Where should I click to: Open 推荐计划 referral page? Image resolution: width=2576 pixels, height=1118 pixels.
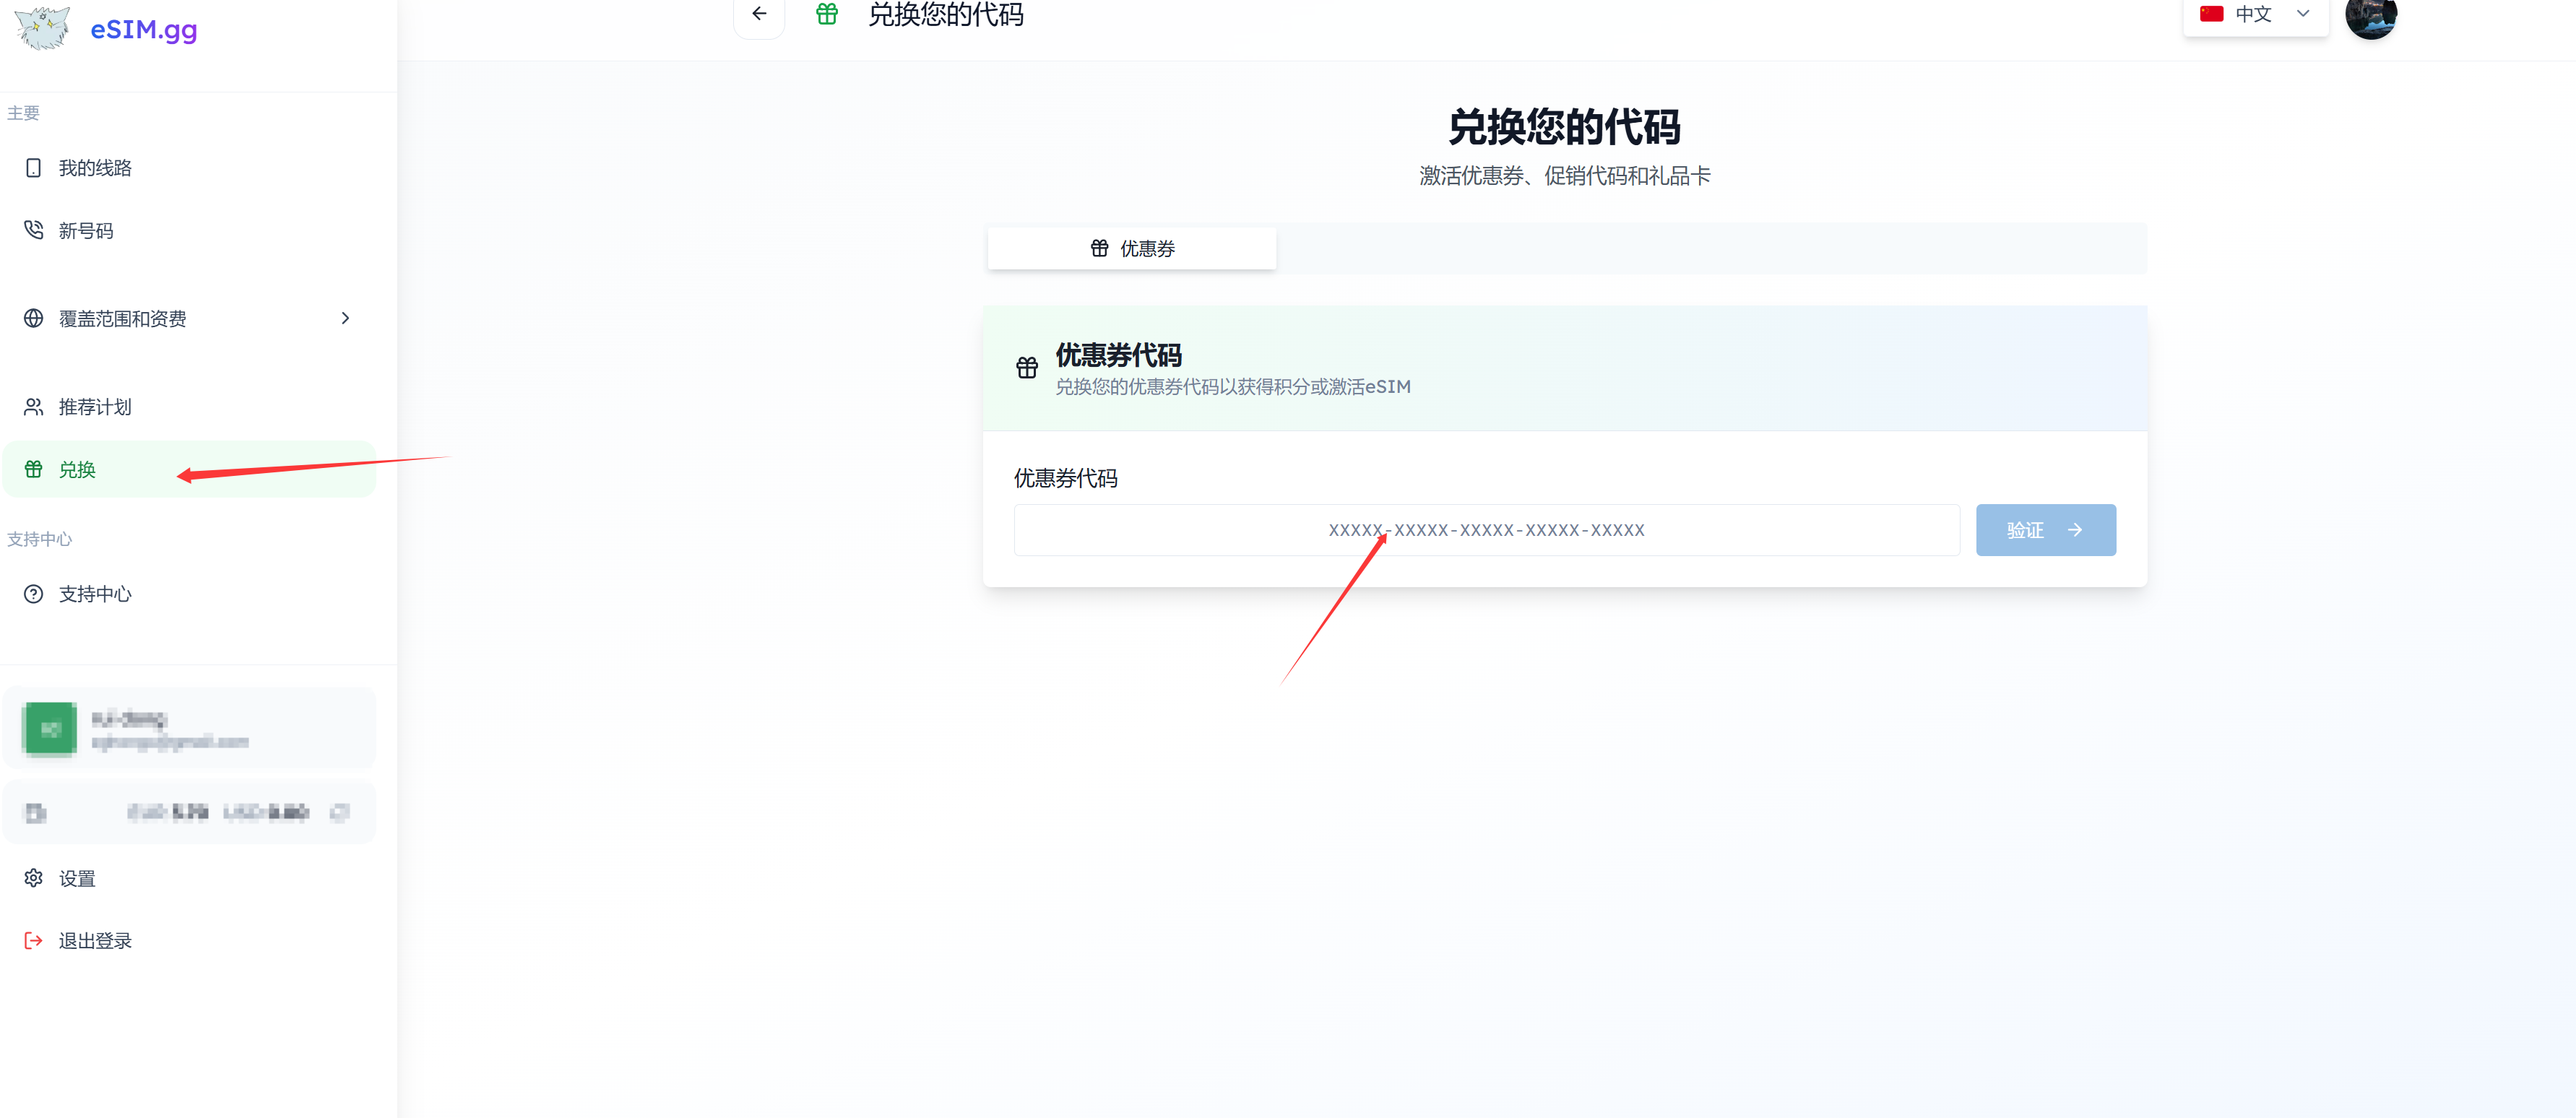pos(189,407)
